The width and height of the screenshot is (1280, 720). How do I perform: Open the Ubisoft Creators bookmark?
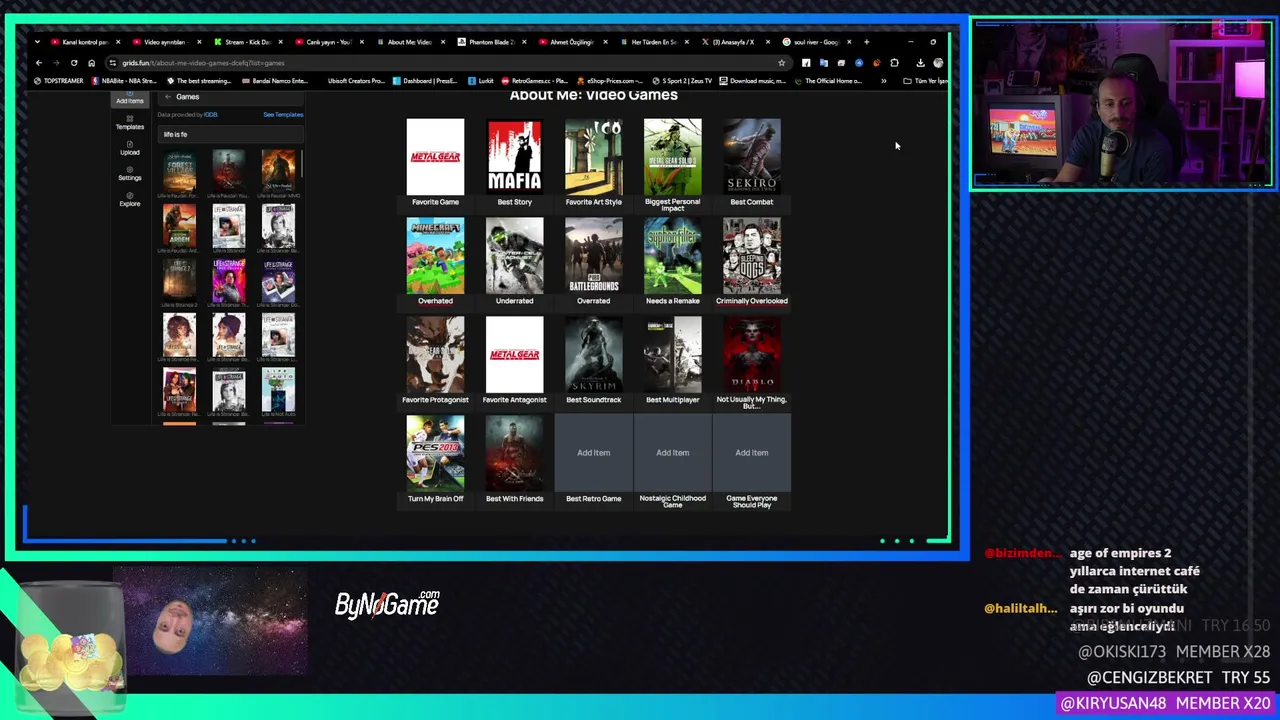pyautogui.click(x=356, y=81)
